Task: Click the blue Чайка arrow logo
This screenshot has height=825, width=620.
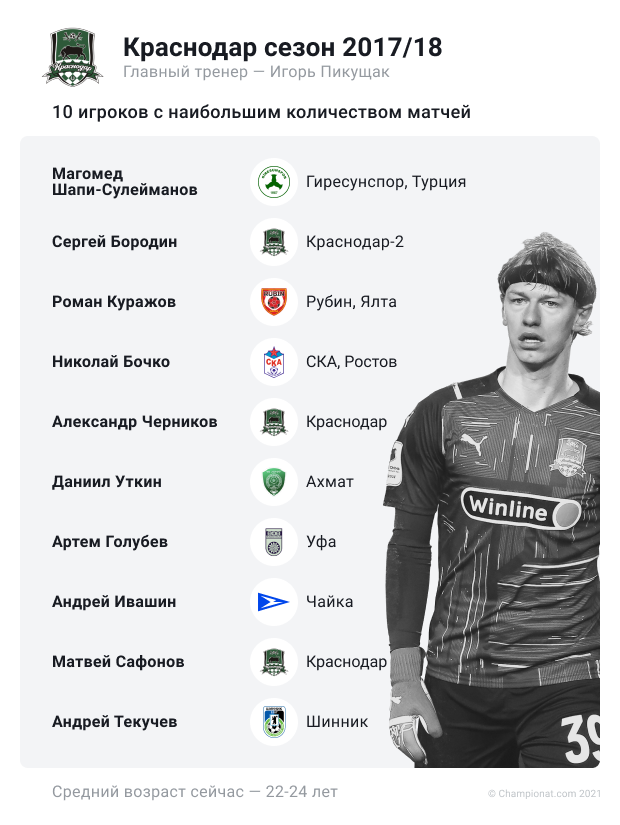Action: (x=274, y=602)
